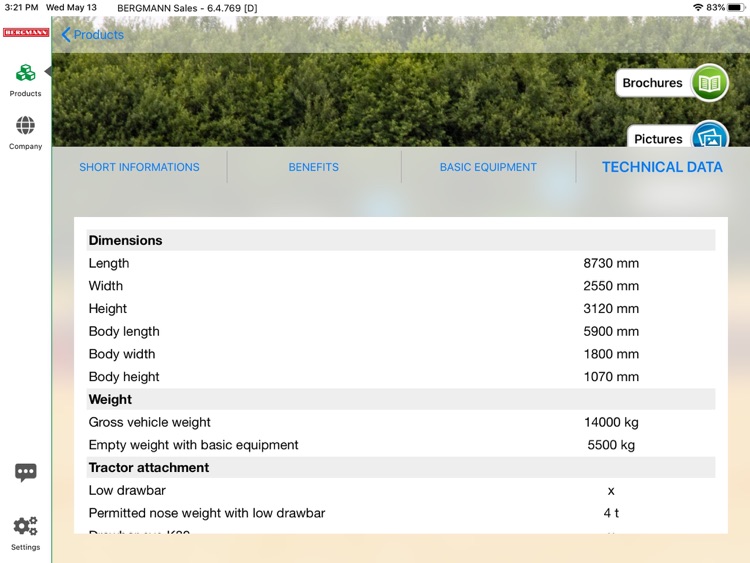Check the Wi-Fi status icon
The height and width of the screenshot is (563, 750).
(698, 7)
